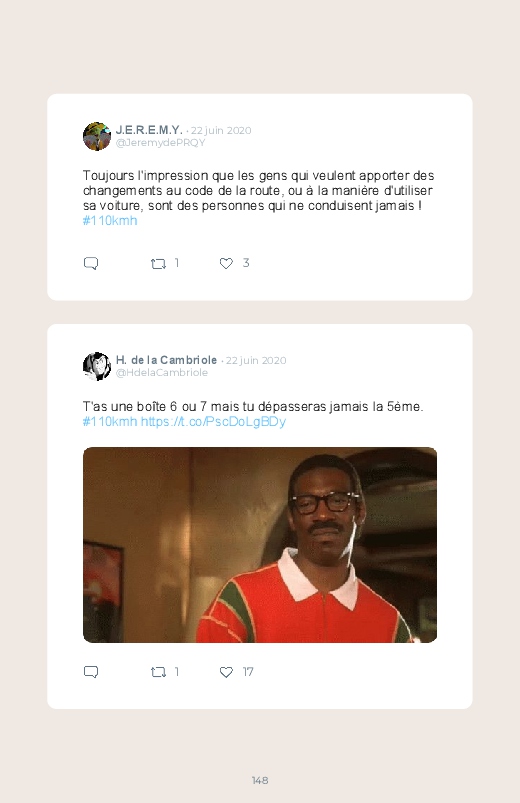Image resolution: width=520 pixels, height=803 pixels.
Task: Click reply icon on H. de la Cambriole tweet
Action: [x=91, y=672]
